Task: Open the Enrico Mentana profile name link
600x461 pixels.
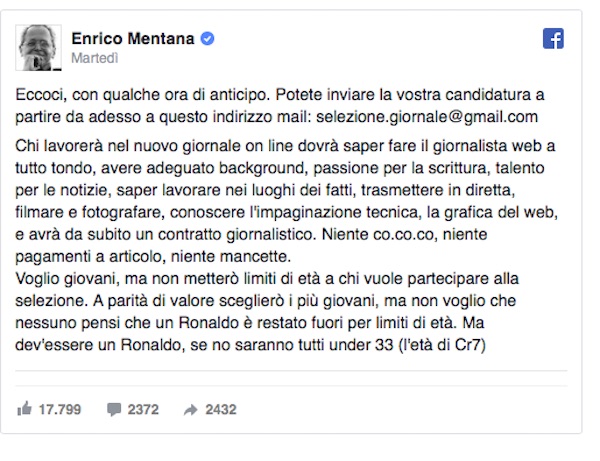Action: 134,39
